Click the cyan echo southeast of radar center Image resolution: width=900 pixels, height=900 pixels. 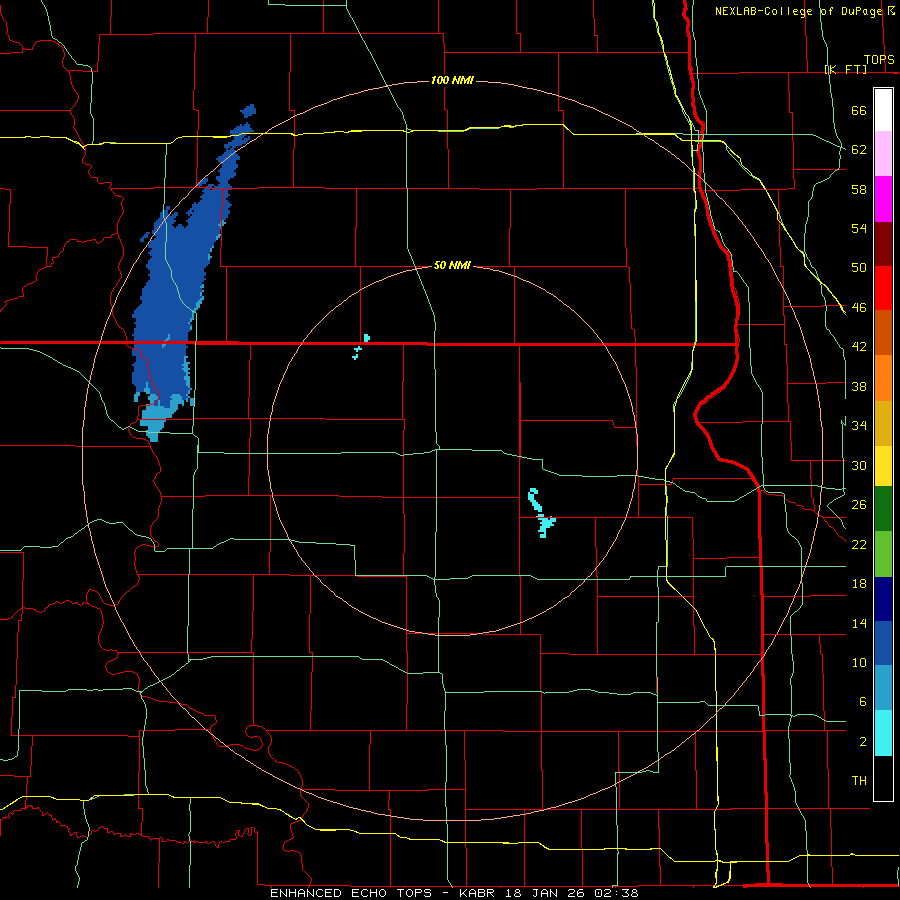[x=541, y=513]
